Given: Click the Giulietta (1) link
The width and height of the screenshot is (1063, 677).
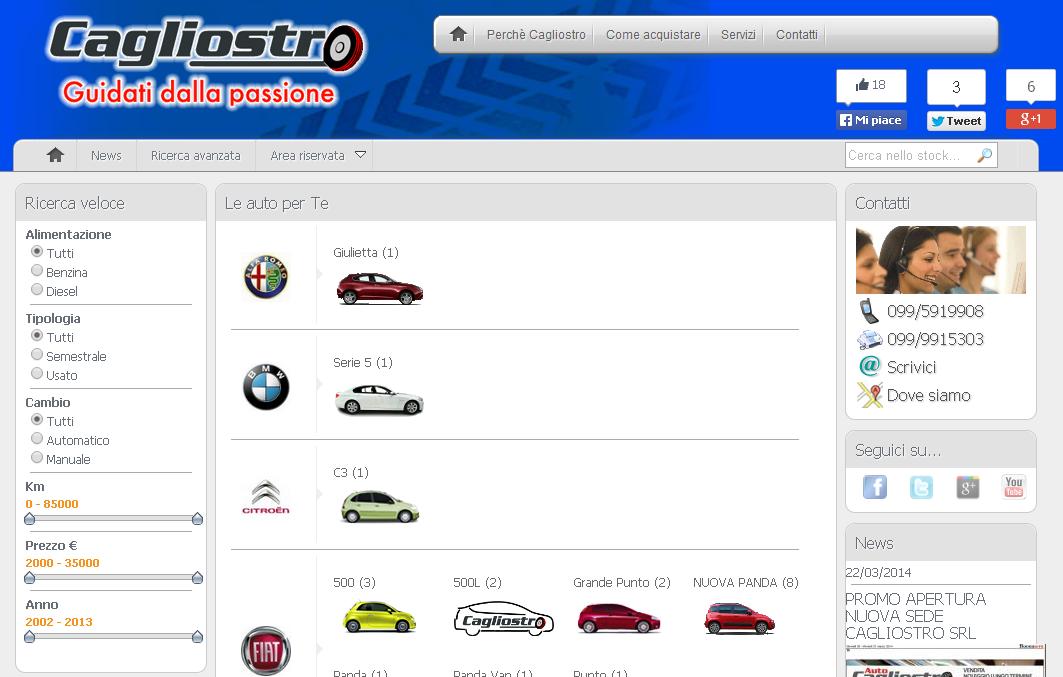Looking at the screenshot, I should pos(365,253).
